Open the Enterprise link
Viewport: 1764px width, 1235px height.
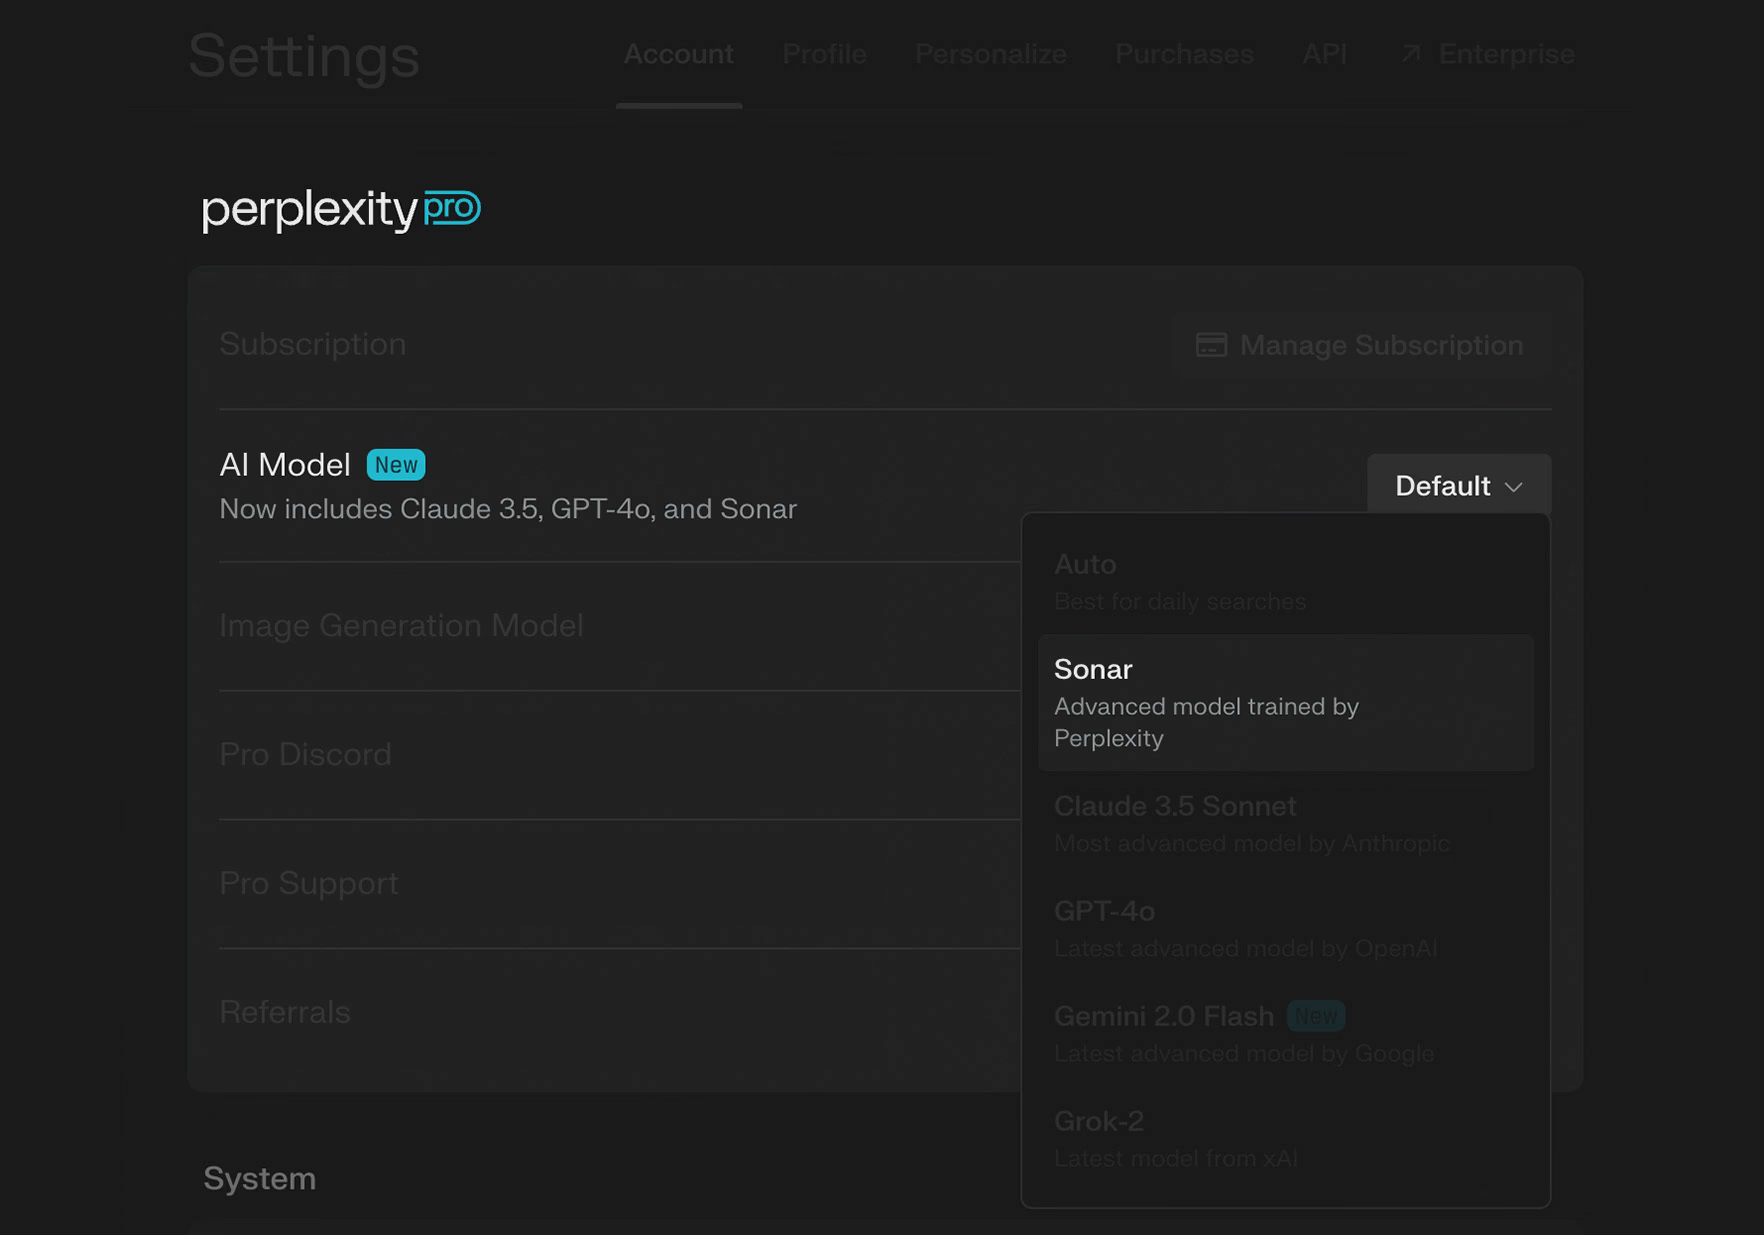(x=1488, y=54)
